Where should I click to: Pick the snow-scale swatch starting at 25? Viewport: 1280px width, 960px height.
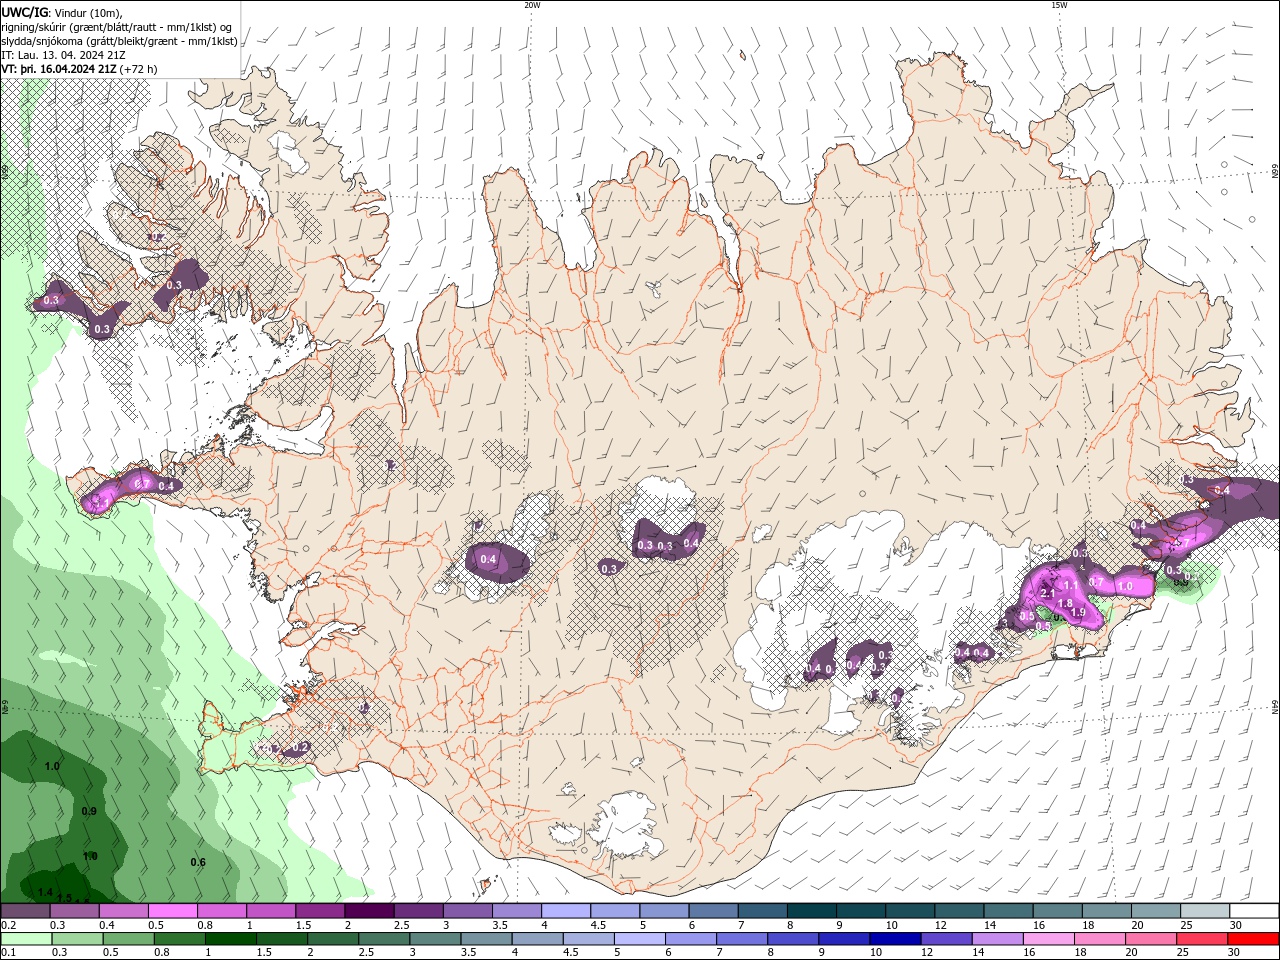pyautogui.click(x=1205, y=911)
